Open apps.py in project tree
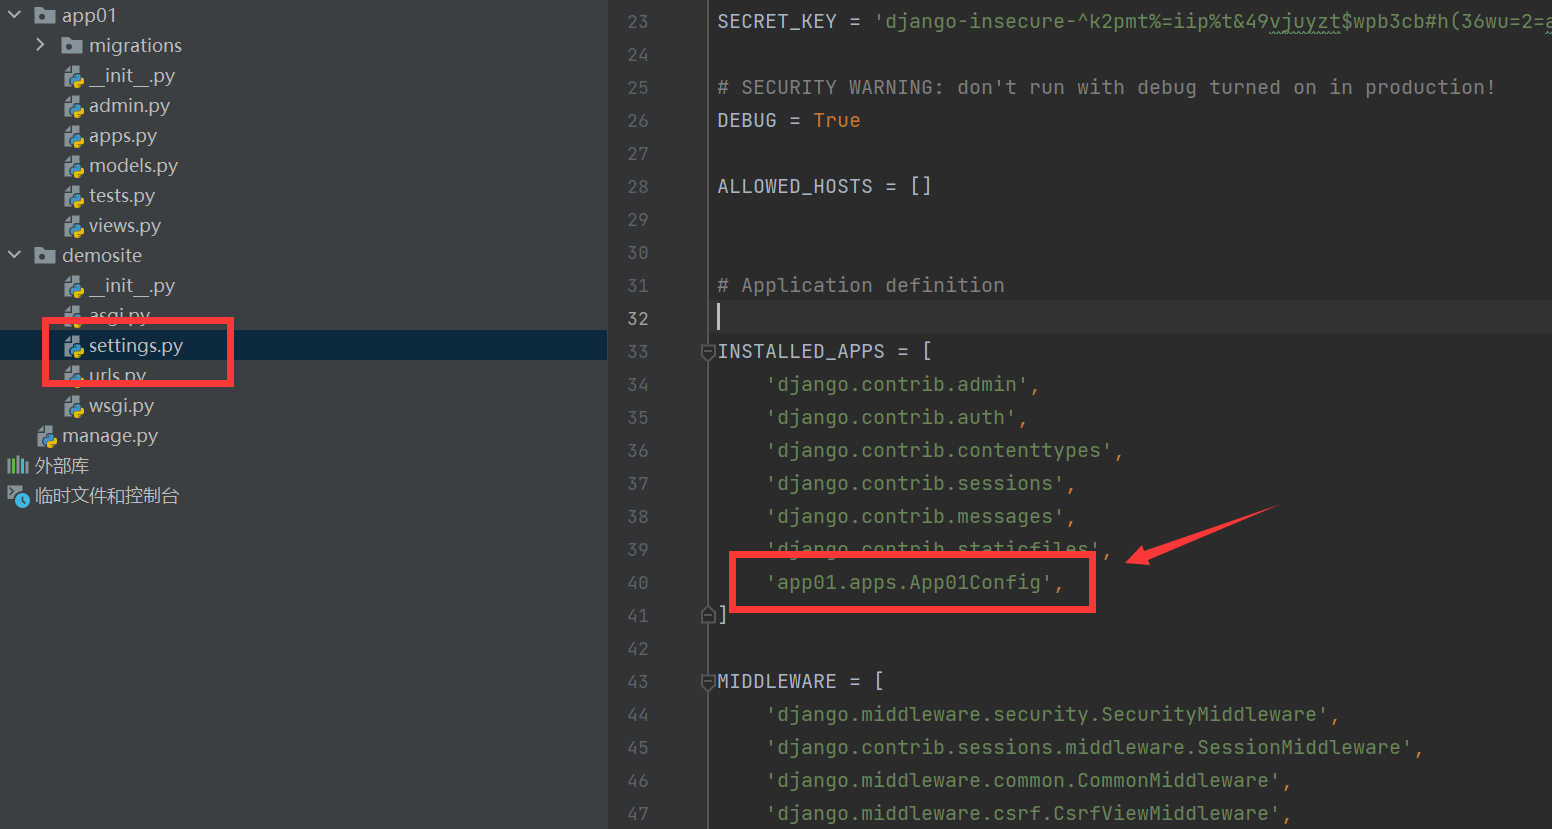Viewport: 1552px width, 829px height. tap(123, 135)
